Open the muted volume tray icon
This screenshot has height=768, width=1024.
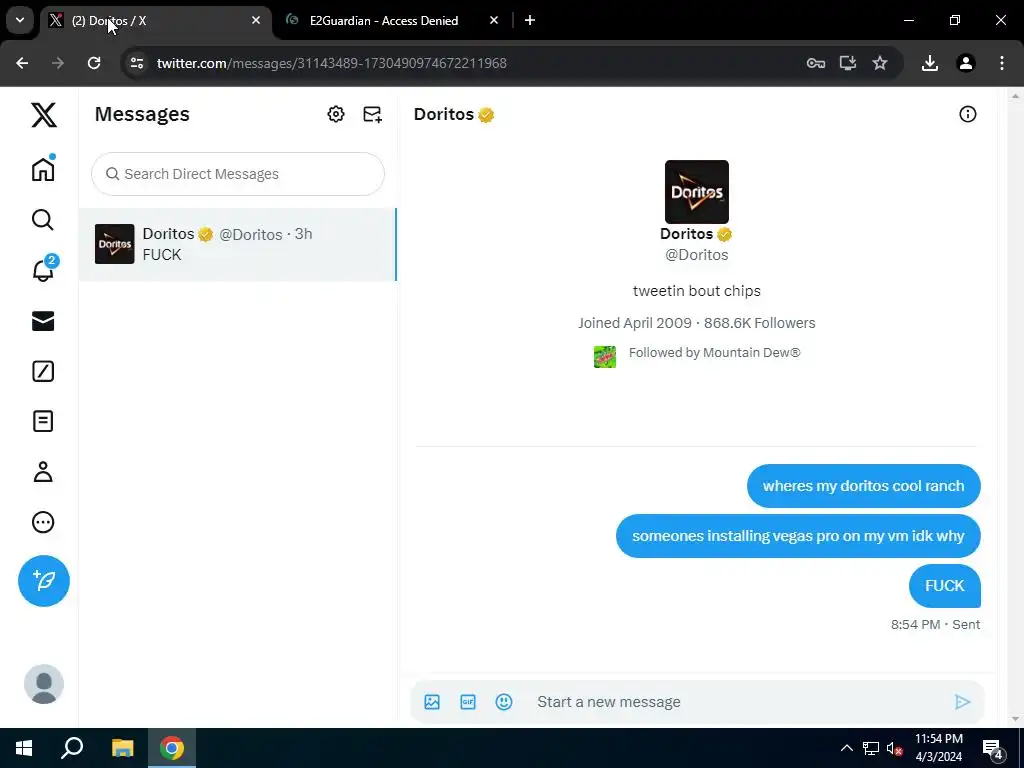coord(894,748)
